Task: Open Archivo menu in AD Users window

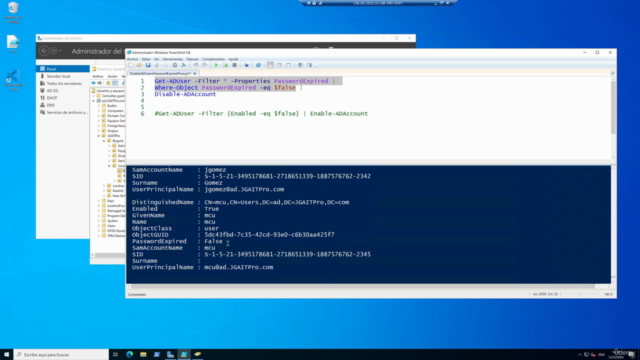Action: click(x=98, y=76)
